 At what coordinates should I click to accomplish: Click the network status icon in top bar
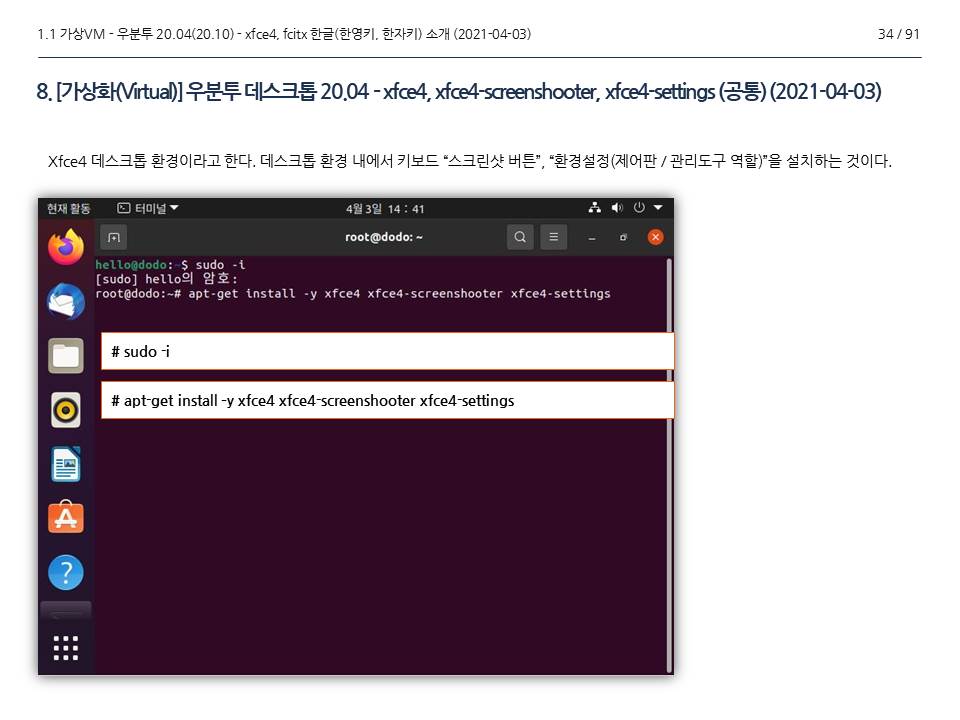[x=594, y=208]
